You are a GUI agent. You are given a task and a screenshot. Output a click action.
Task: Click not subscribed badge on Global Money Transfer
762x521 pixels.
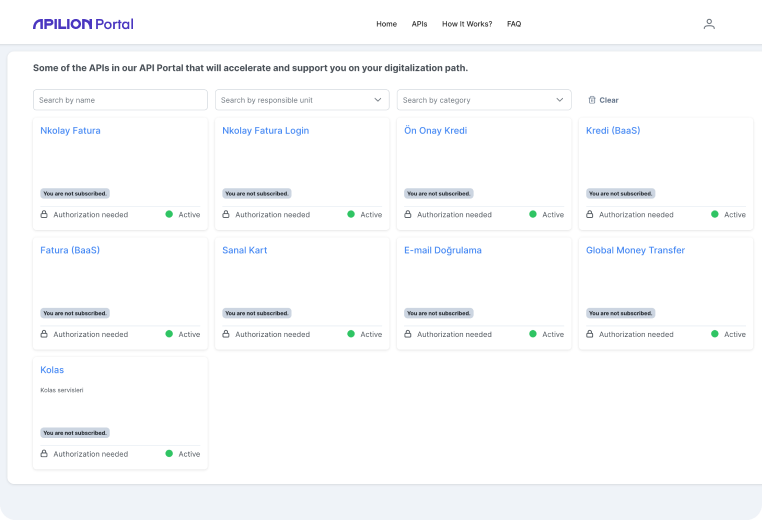(621, 313)
